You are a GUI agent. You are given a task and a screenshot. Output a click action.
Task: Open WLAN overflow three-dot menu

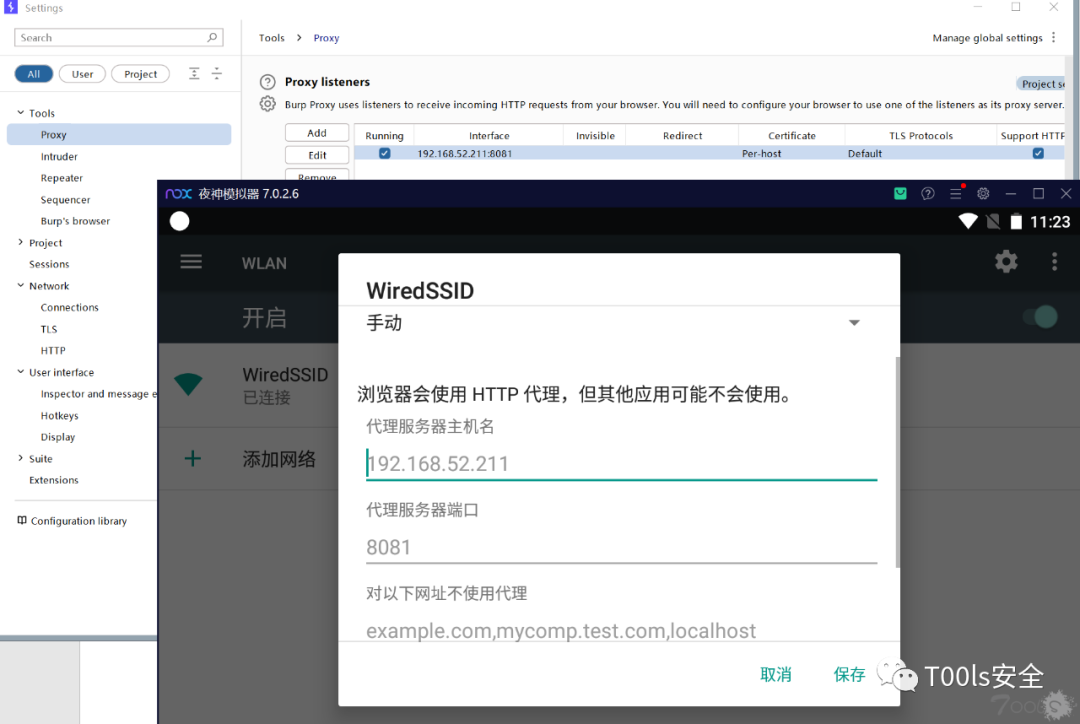click(x=1054, y=261)
